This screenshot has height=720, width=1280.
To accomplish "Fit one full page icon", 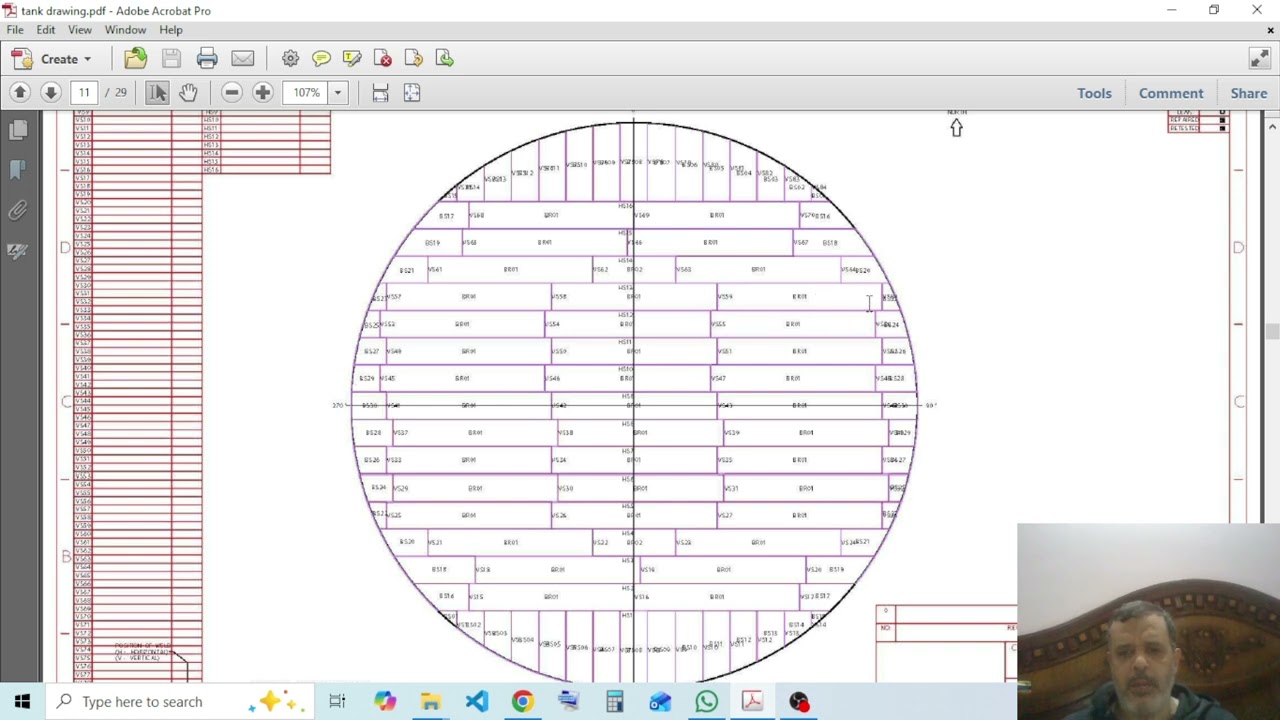I will [411, 93].
